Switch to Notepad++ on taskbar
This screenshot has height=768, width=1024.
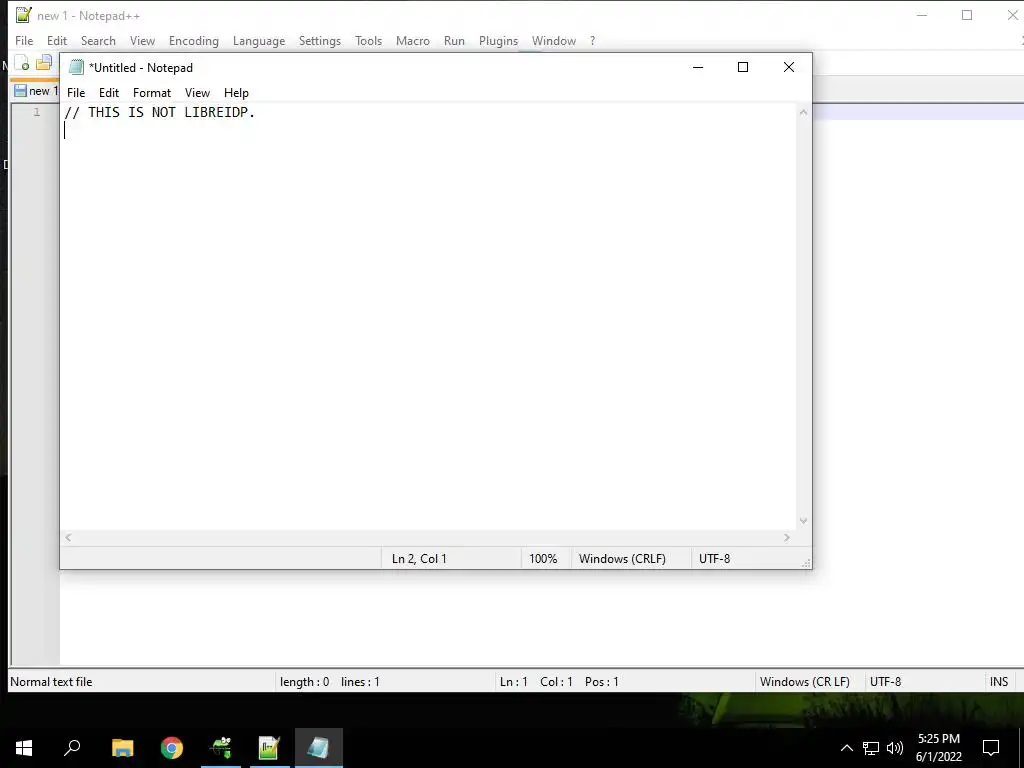click(x=269, y=748)
